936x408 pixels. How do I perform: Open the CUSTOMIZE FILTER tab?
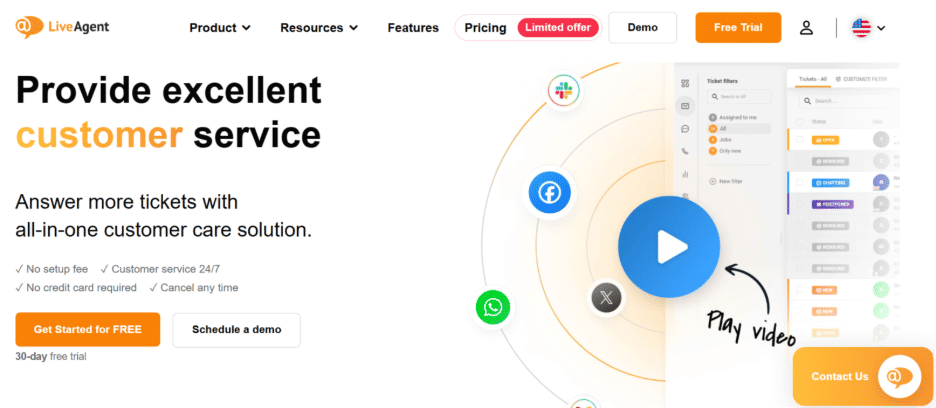(x=861, y=79)
